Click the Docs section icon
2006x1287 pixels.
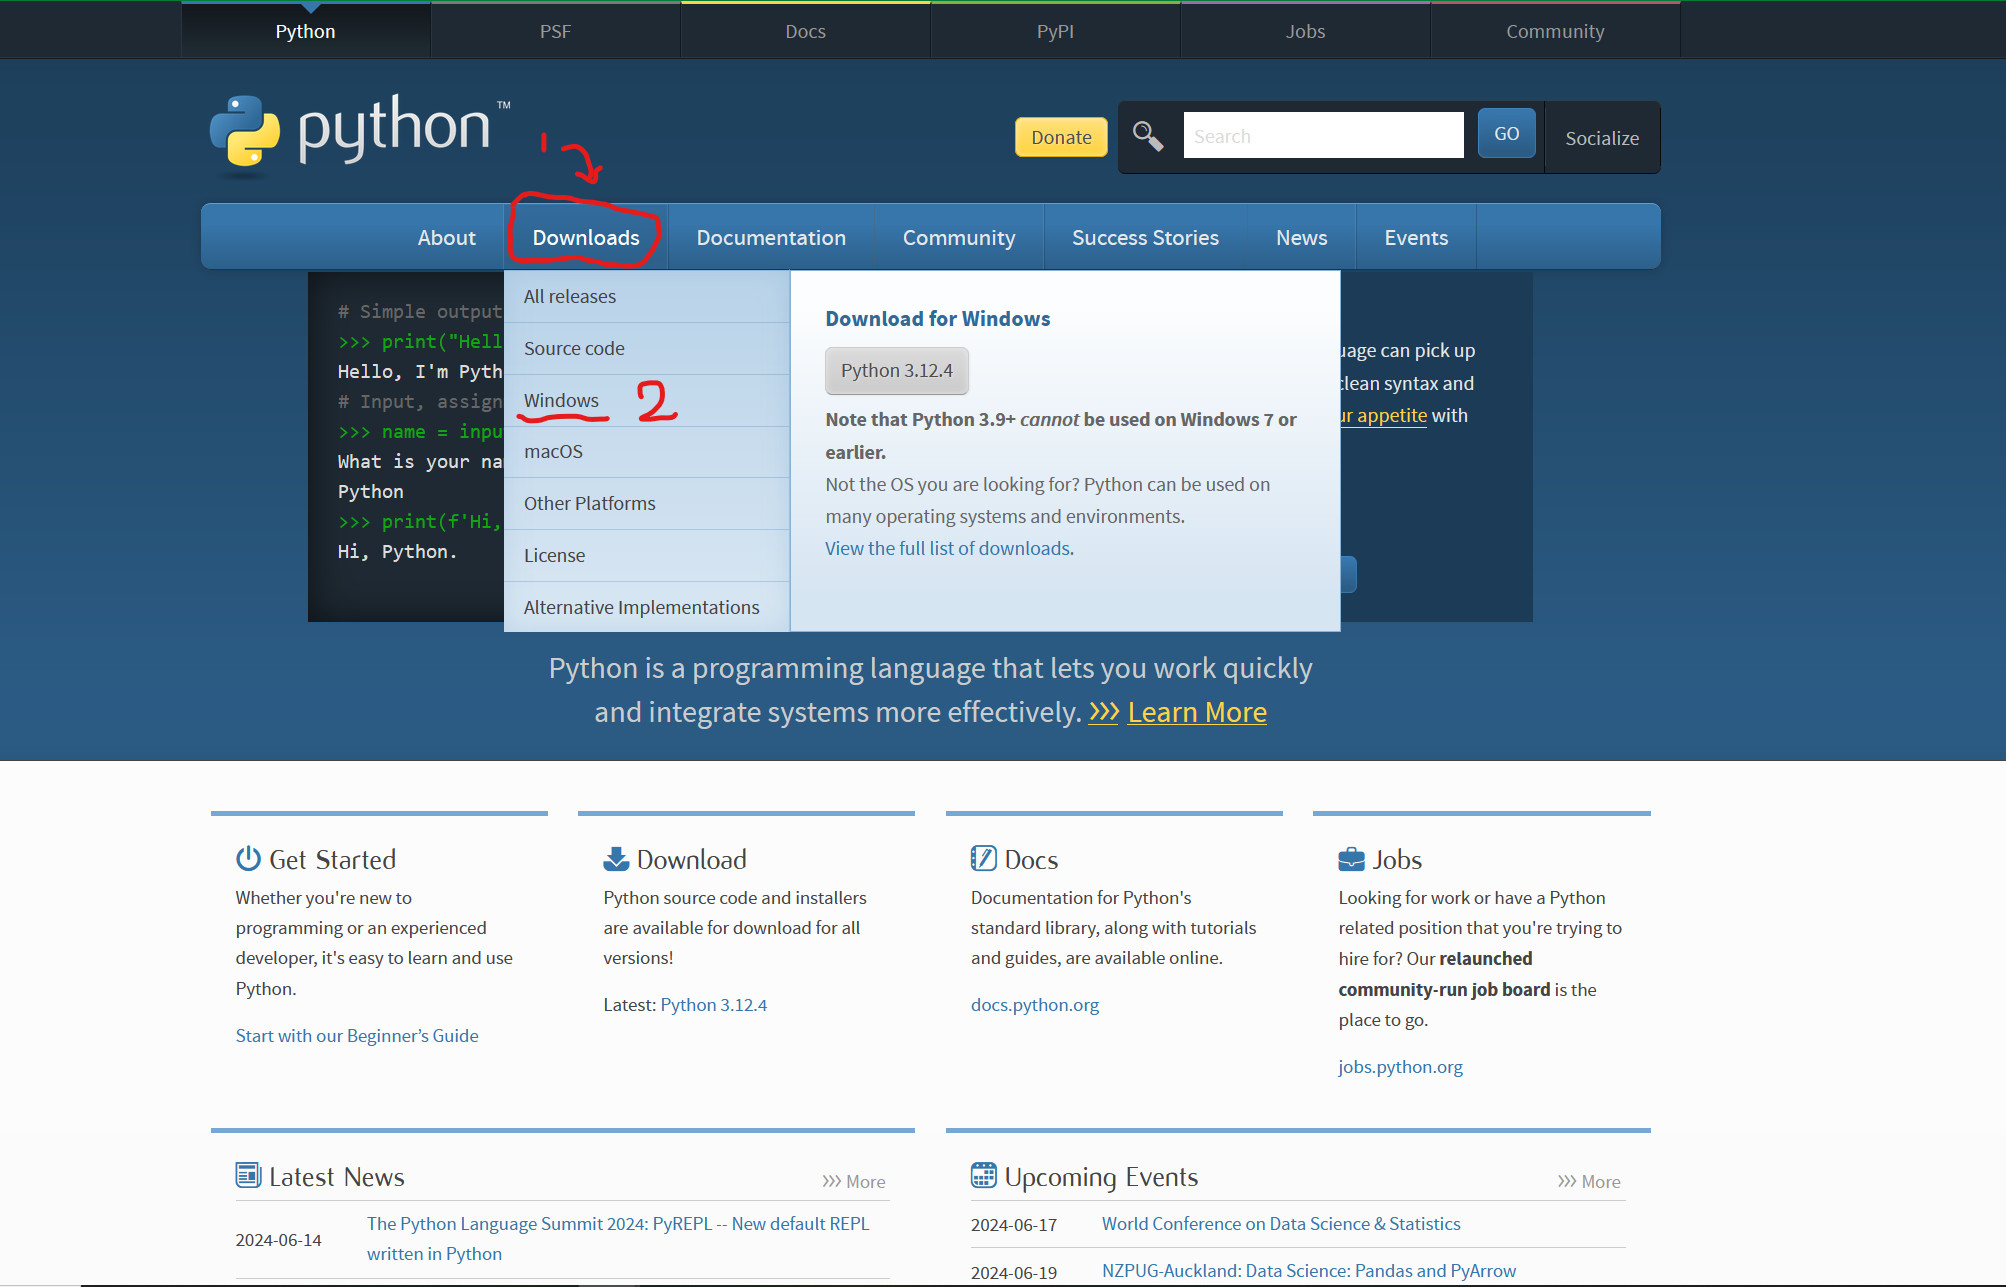[982, 858]
